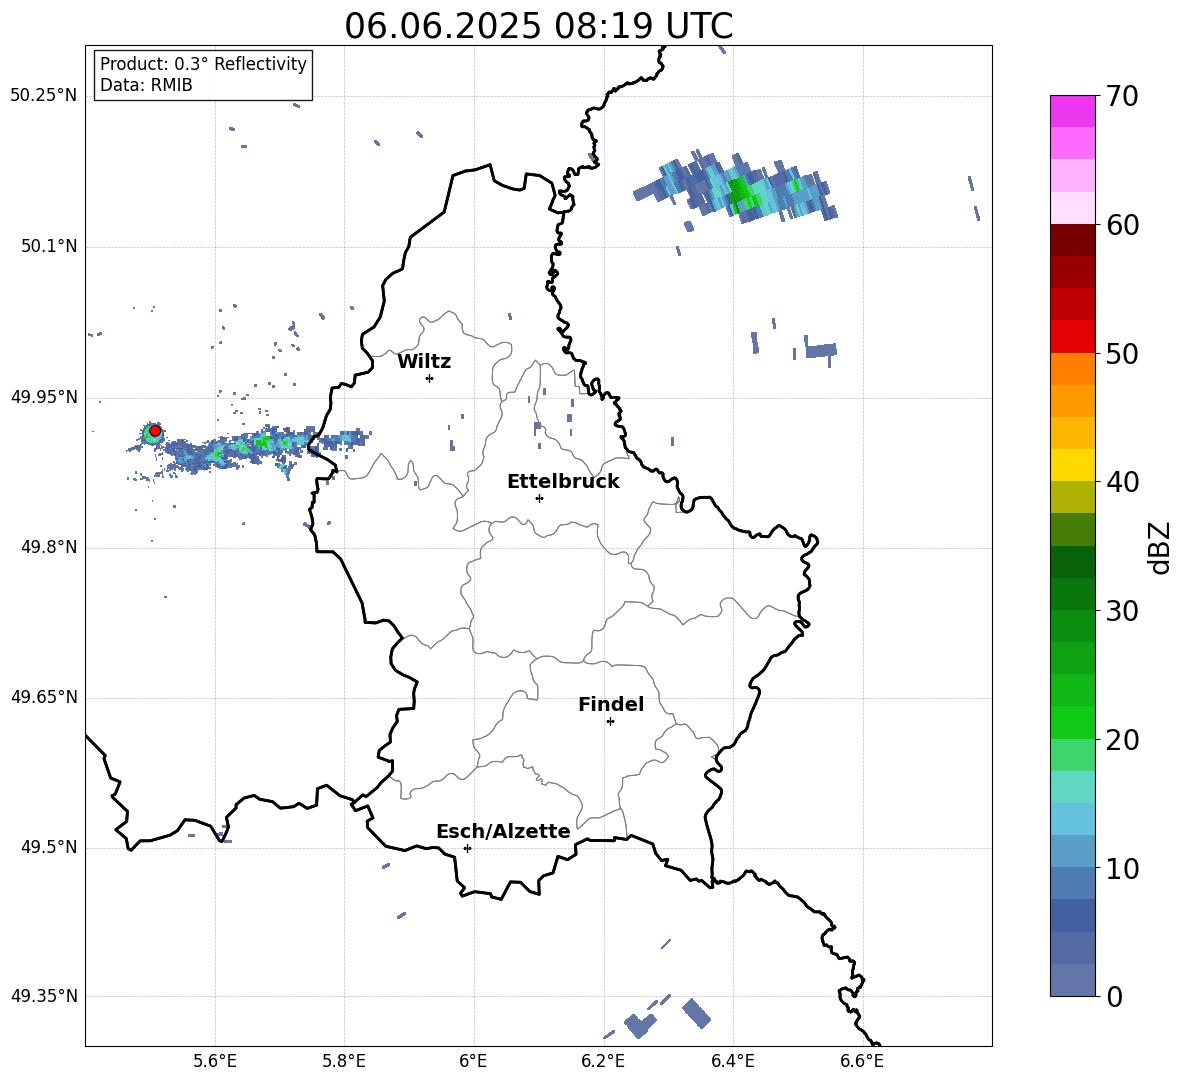Click the colorbar 10 tick label
The image size is (1184, 1081).
point(1122,868)
